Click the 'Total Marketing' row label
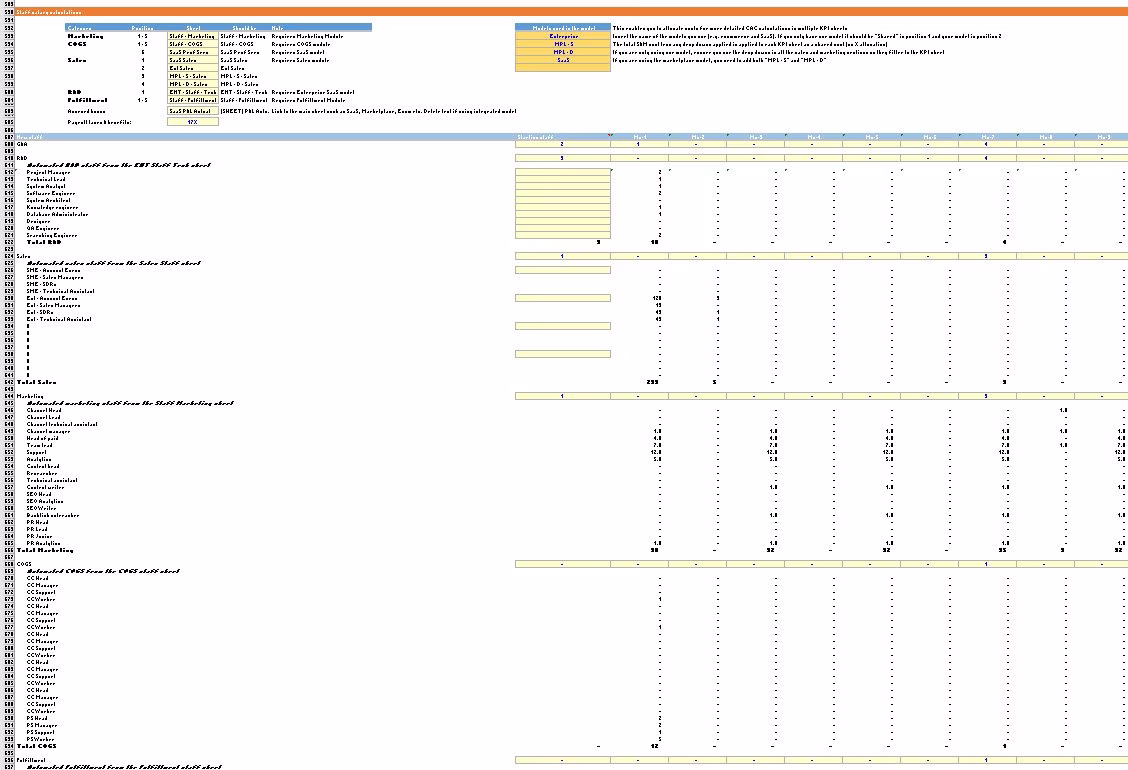The height and width of the screenshot is (770, 1128). [x=45, y=550]
